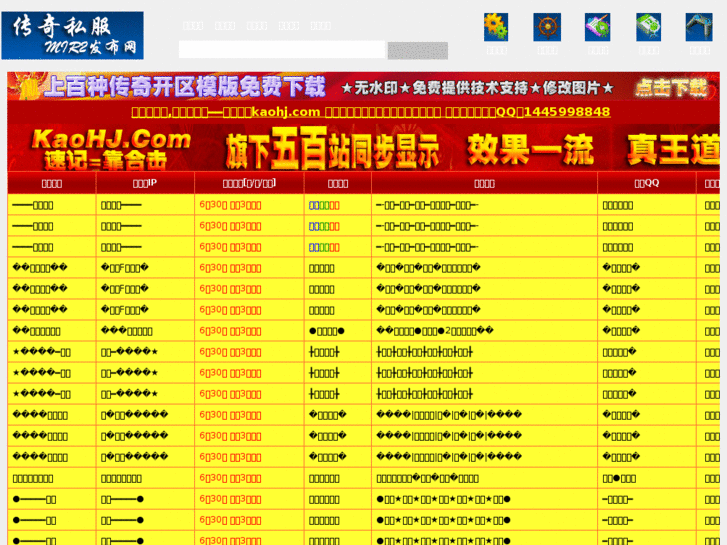Click the ship wheel icon in the header
This screenshot has height=545, width=727.
tap(547, 27)
